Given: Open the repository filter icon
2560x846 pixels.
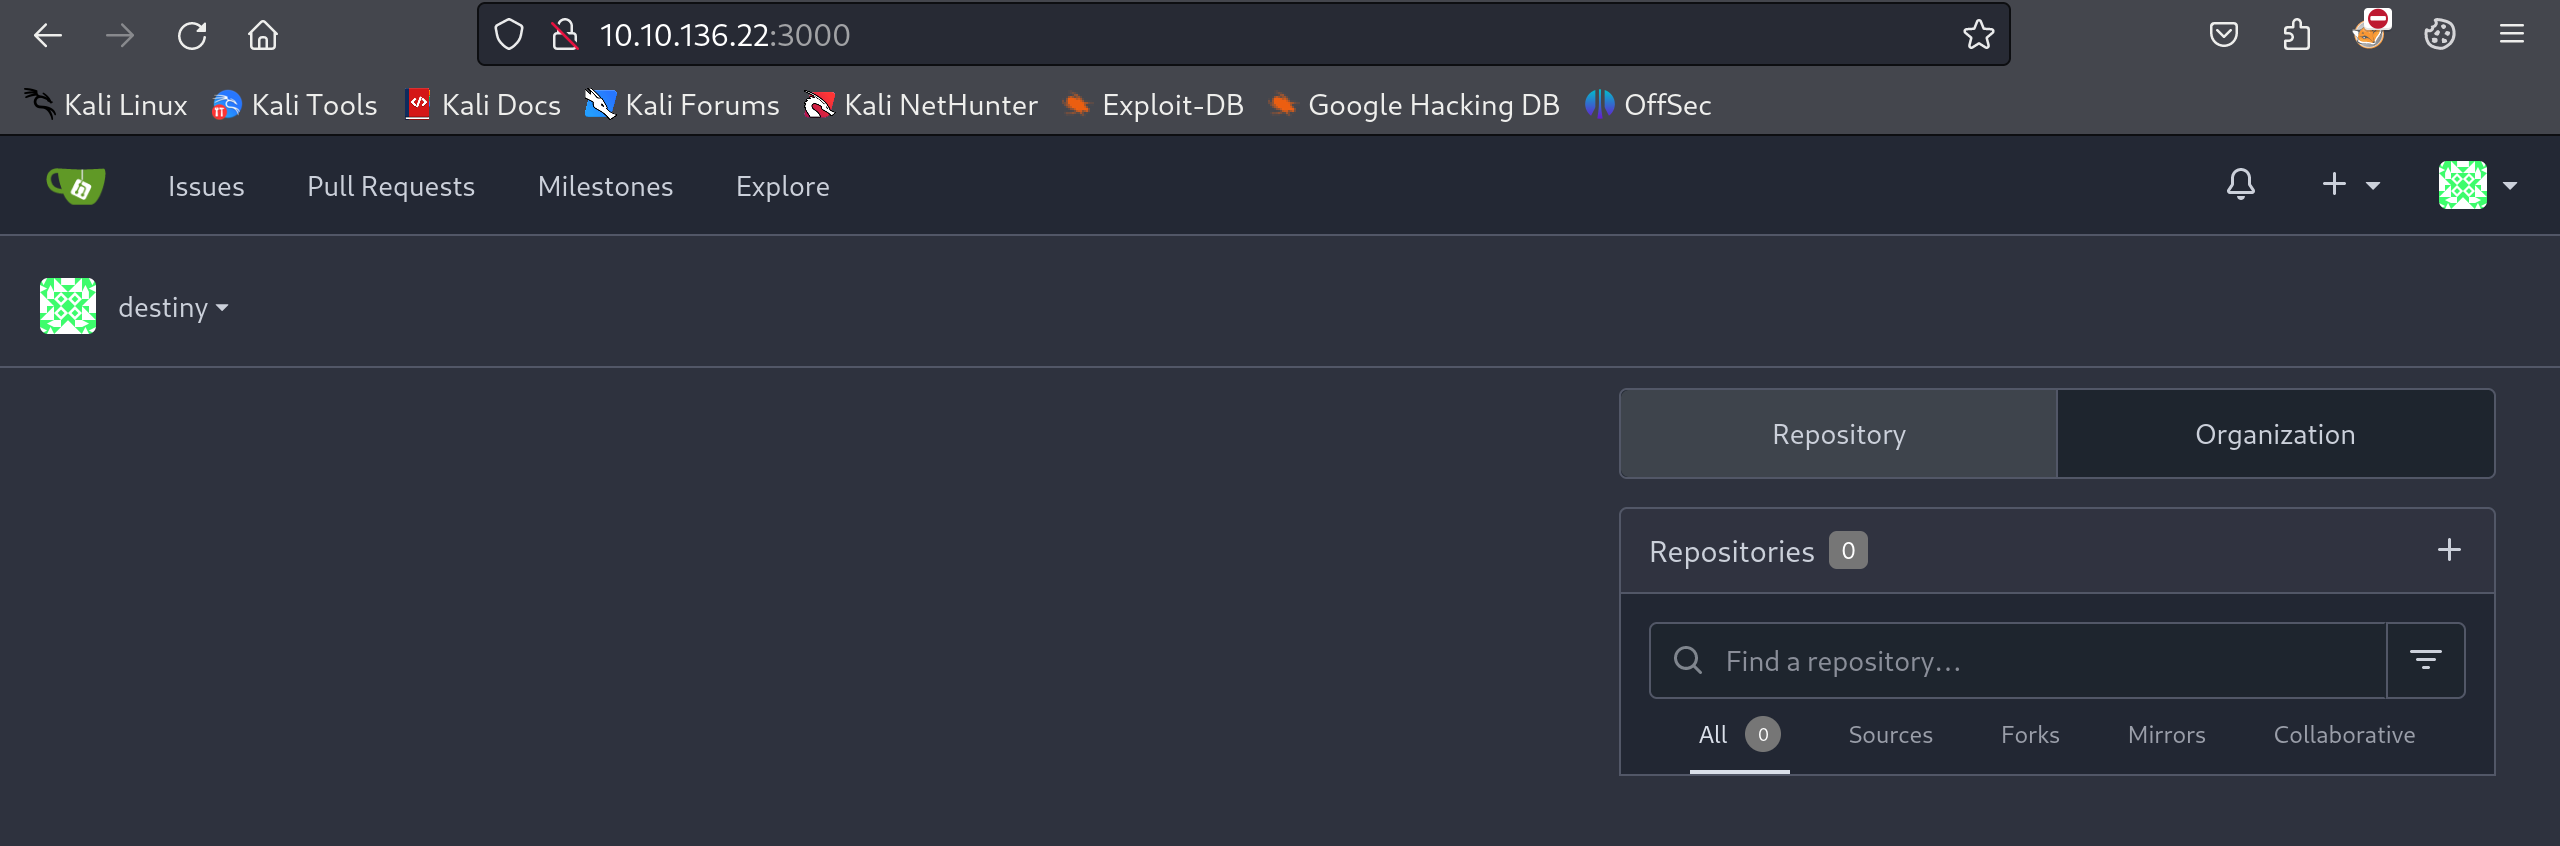Looking at the screenshot, I should [2425, 660].
